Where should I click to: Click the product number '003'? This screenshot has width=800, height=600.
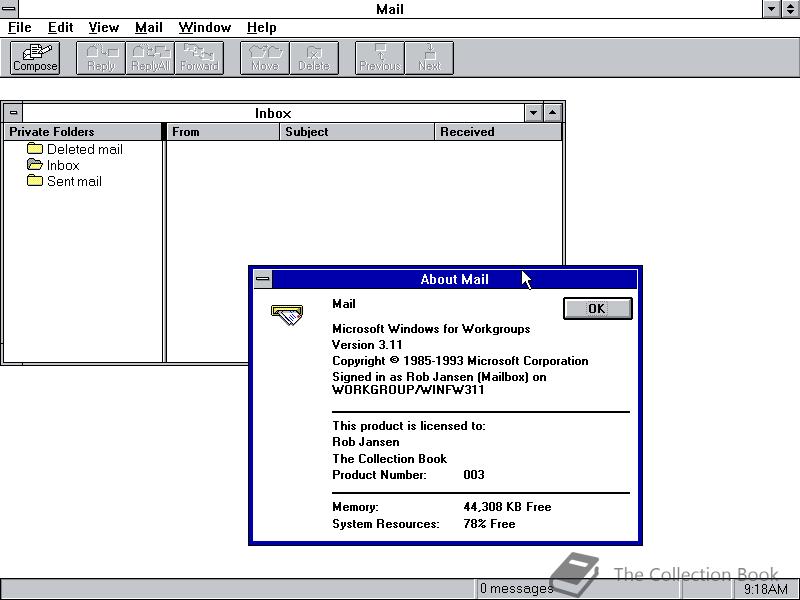point(474,475)
